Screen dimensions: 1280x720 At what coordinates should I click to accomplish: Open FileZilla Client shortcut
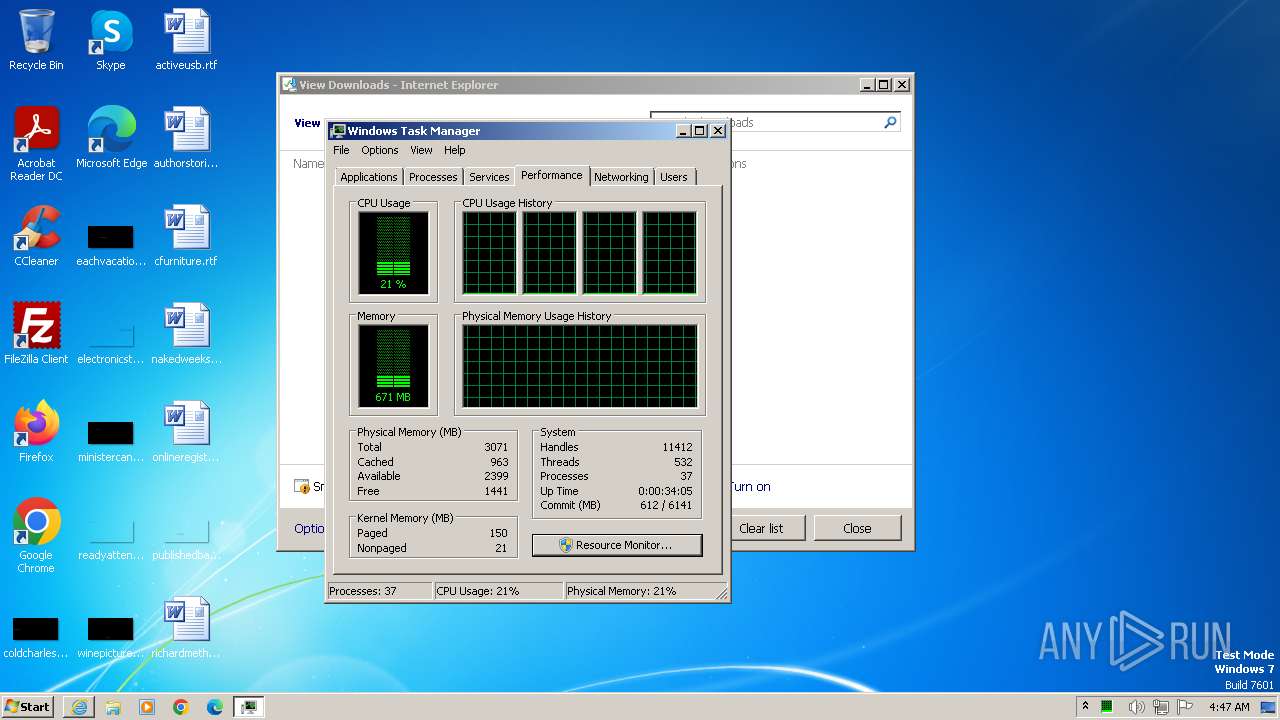click(36, 334)
